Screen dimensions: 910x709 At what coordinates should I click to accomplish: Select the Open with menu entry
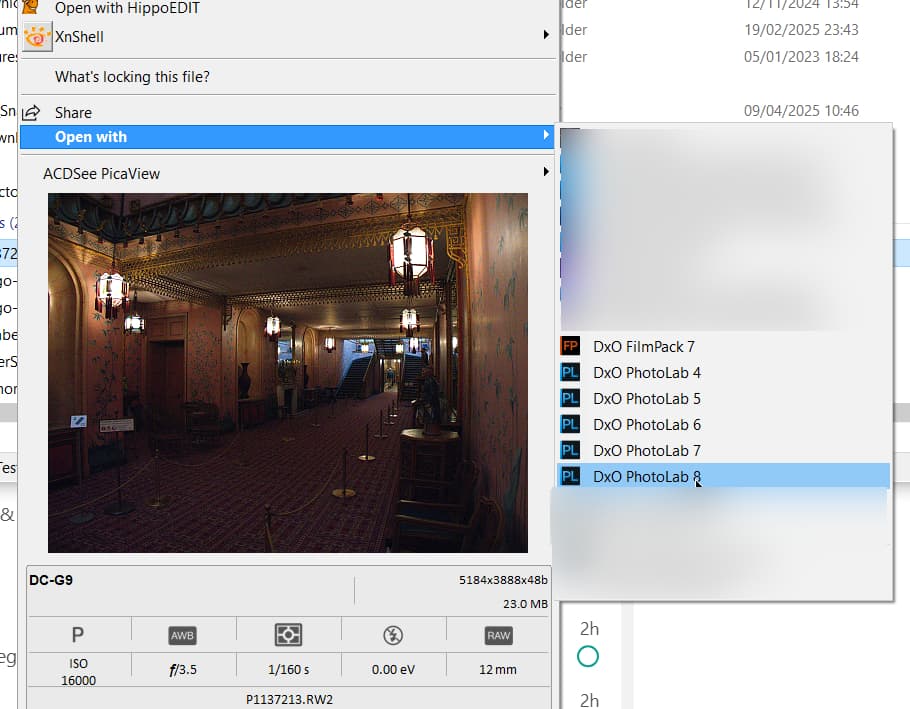click(x=287, y=137)
